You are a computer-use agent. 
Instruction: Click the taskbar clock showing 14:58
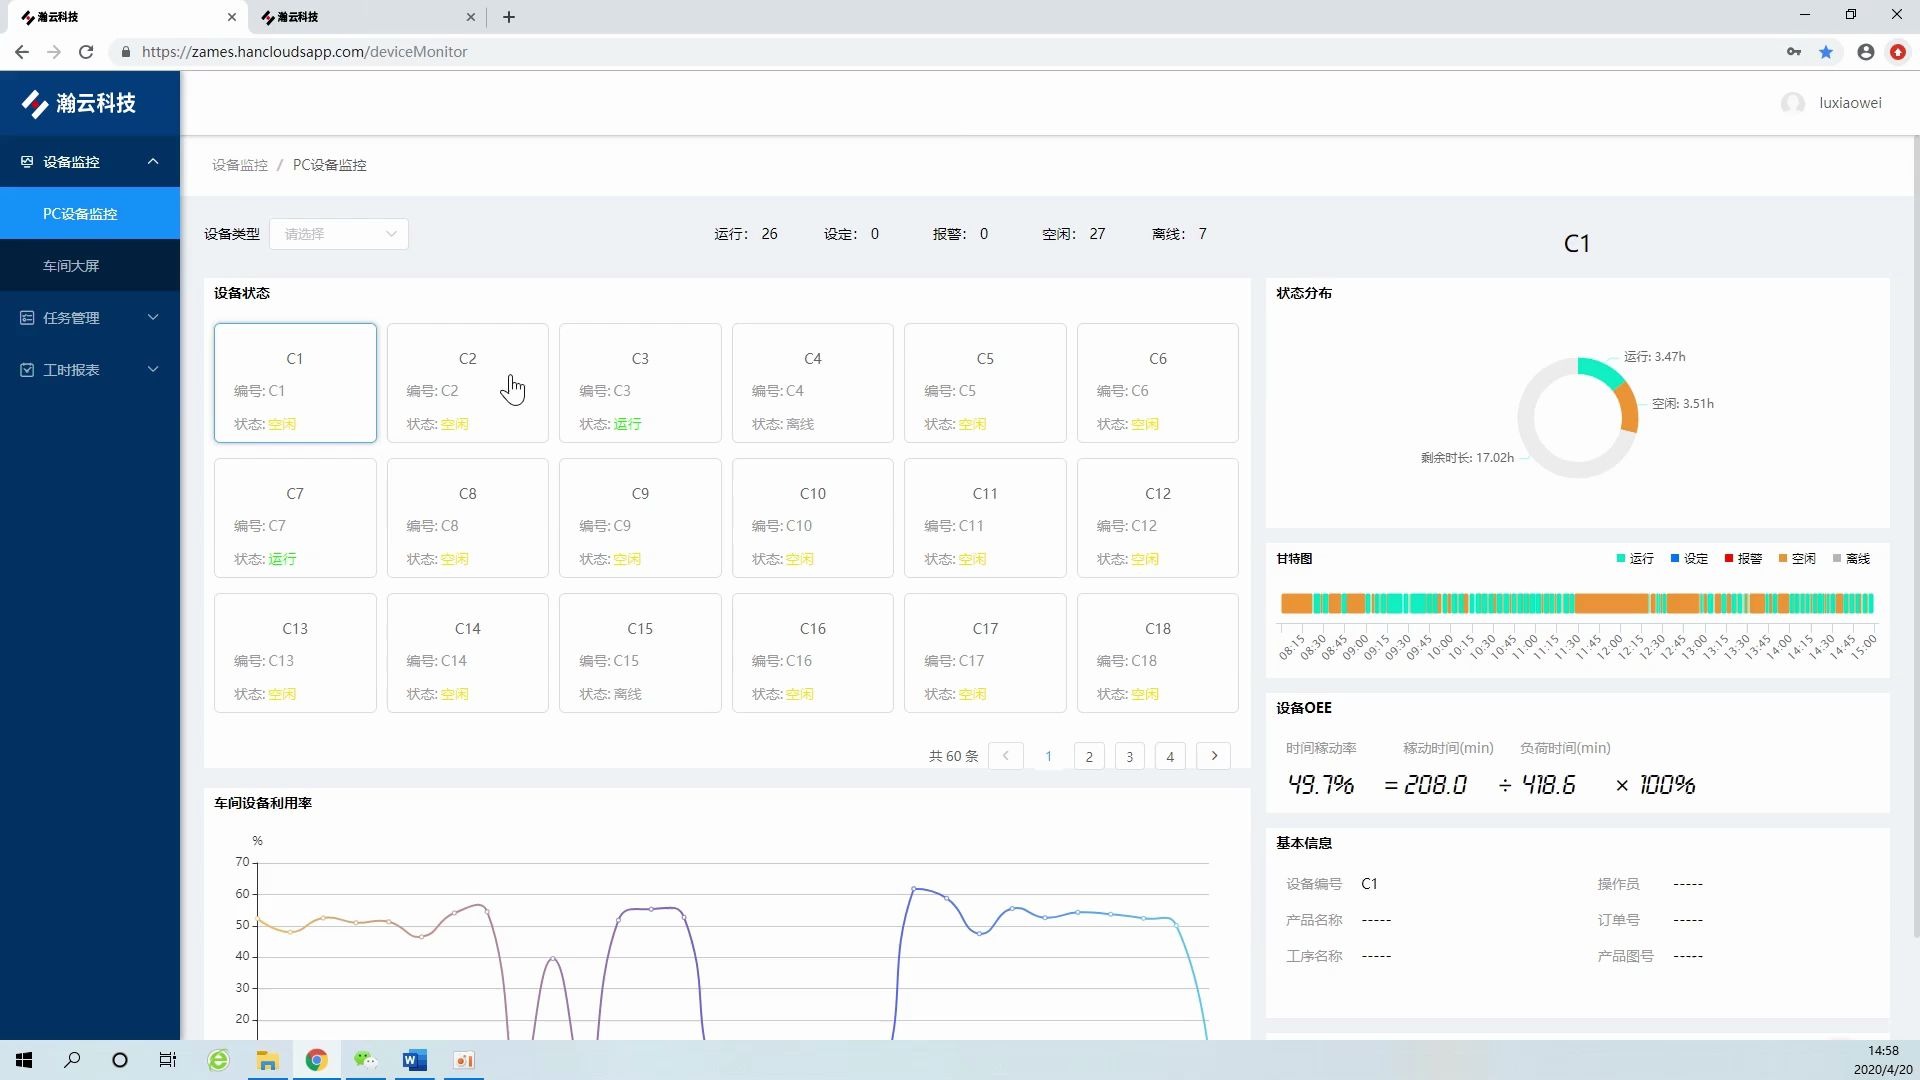1883,1060
